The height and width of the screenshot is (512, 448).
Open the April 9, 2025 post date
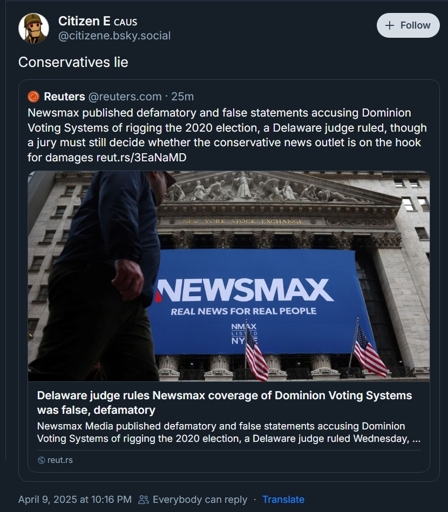[x=75, y=499]
